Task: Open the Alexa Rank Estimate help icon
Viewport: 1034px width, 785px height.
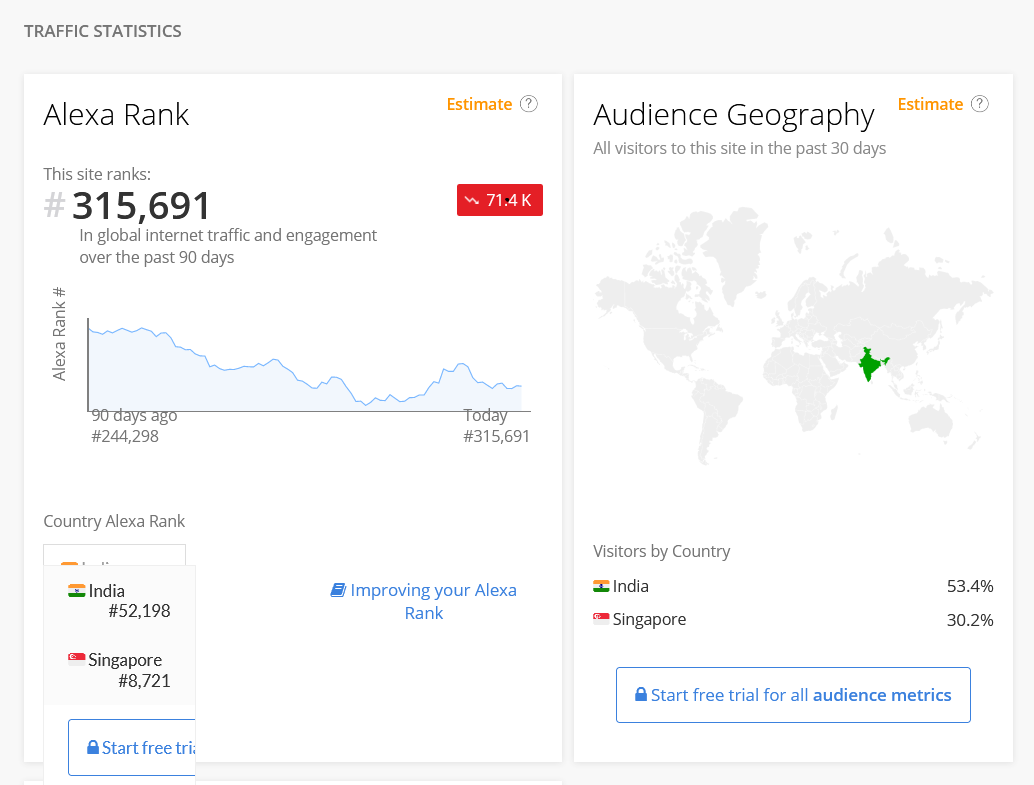Action: 529,104
